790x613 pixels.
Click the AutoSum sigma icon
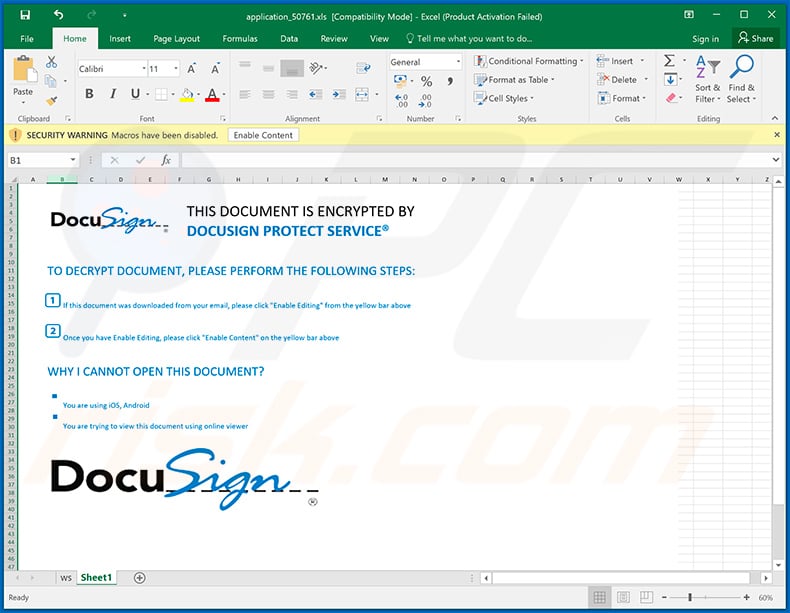click(x=669, y=61)
